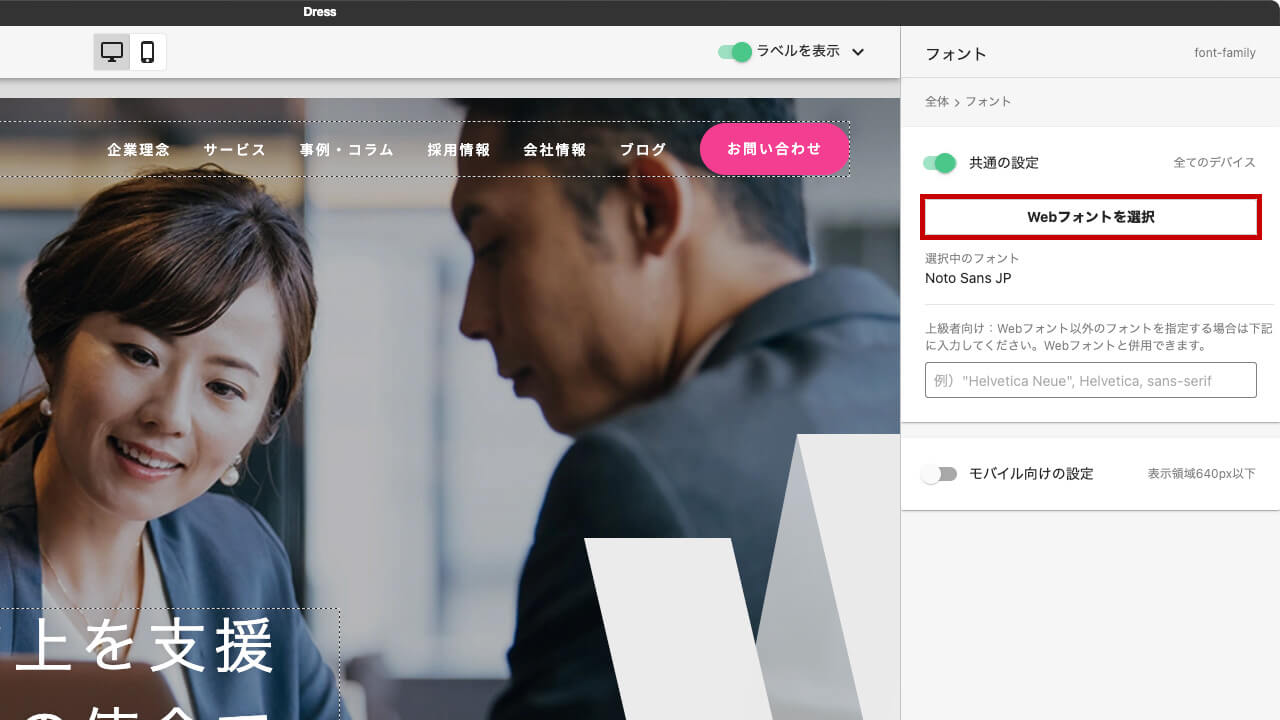Toggle the ラベルを表示 switch
1280x720 pixels.
pyautogui.click(x=734, y=52)
